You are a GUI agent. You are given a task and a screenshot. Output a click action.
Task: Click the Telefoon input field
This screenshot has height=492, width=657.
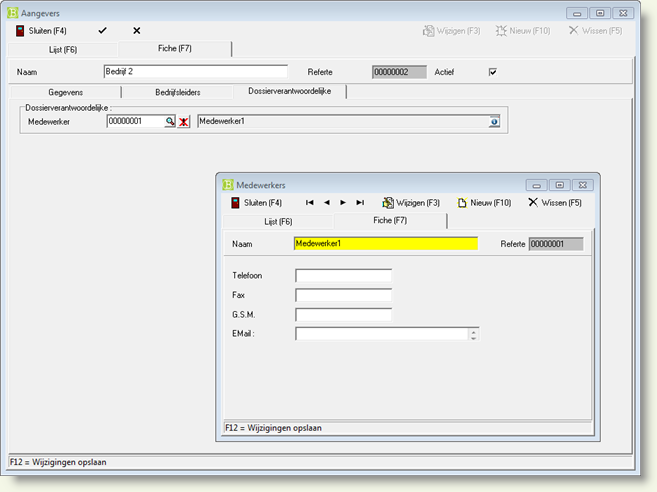pyautogui.click(x=344, y=276)
